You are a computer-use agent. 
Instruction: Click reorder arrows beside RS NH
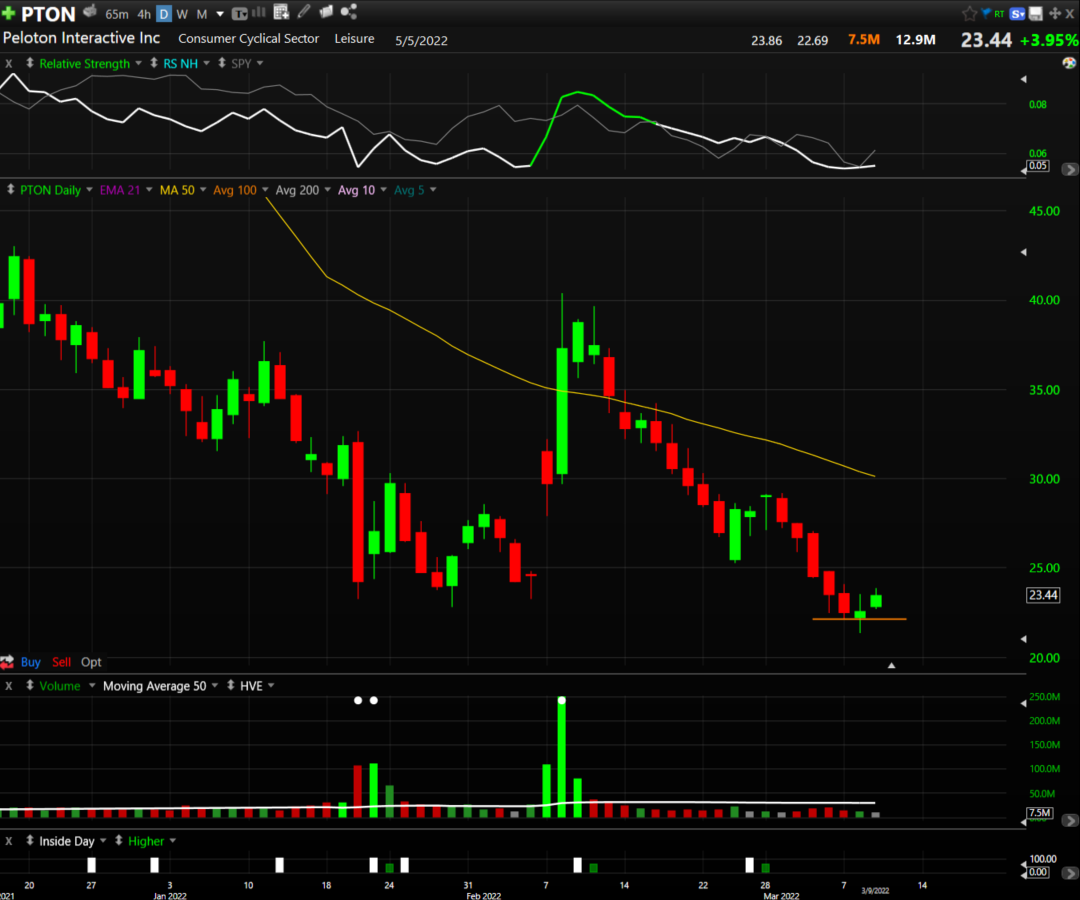[x=154, y=63]
